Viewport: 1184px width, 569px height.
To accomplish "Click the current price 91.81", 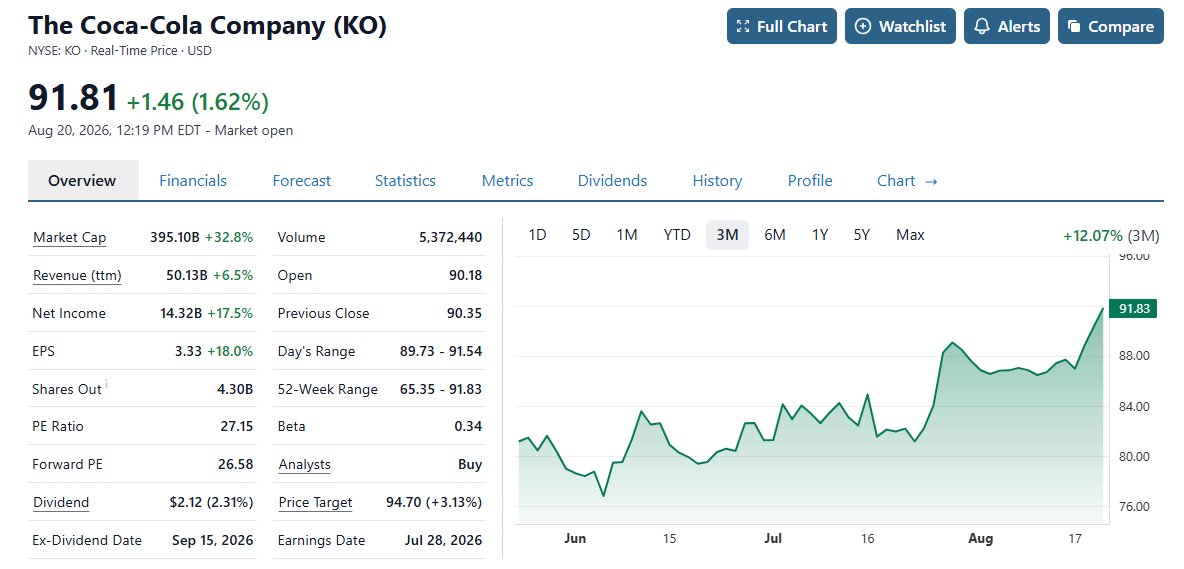I will click(73, 98).
